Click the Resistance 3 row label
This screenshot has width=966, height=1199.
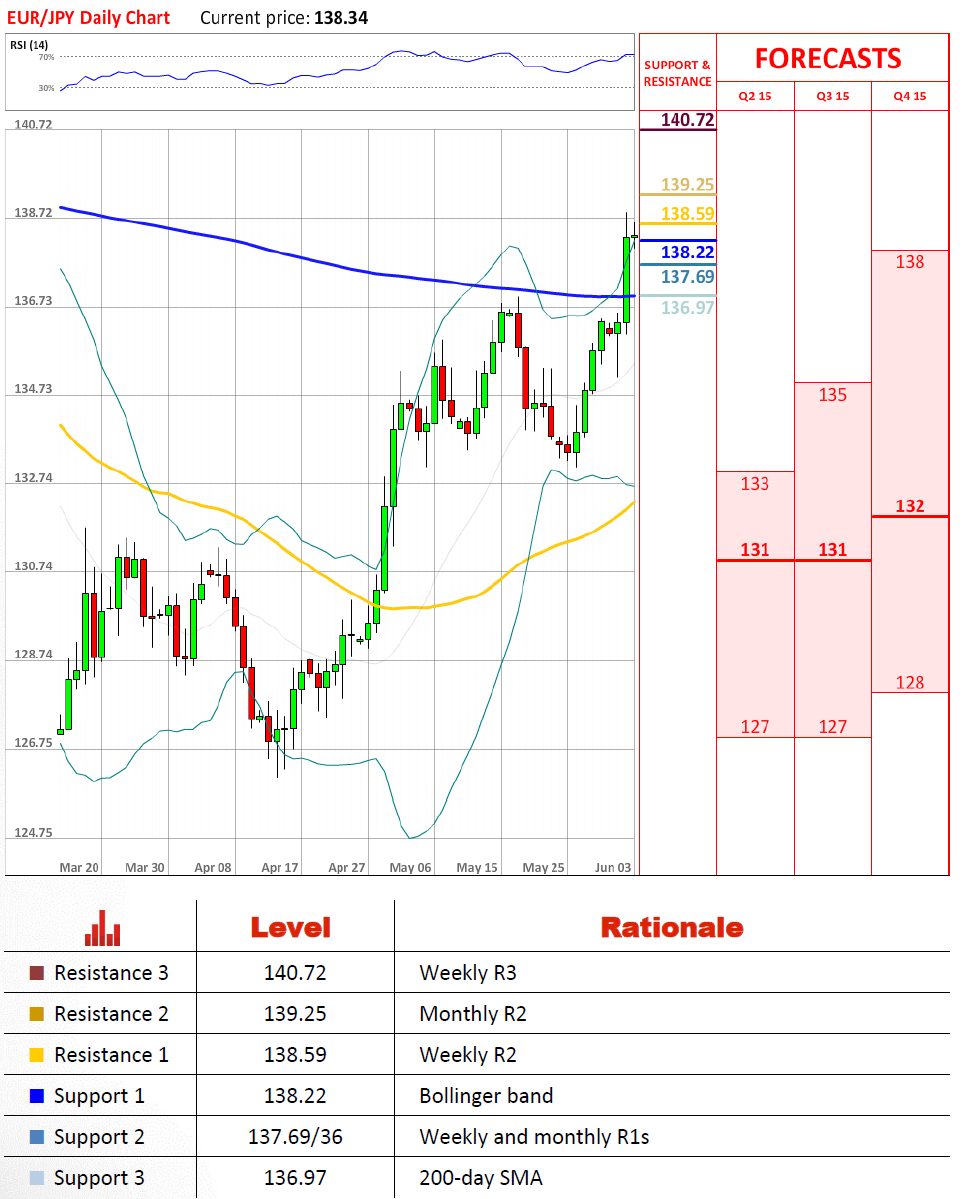pyautogui.click(x=111, y=973)
